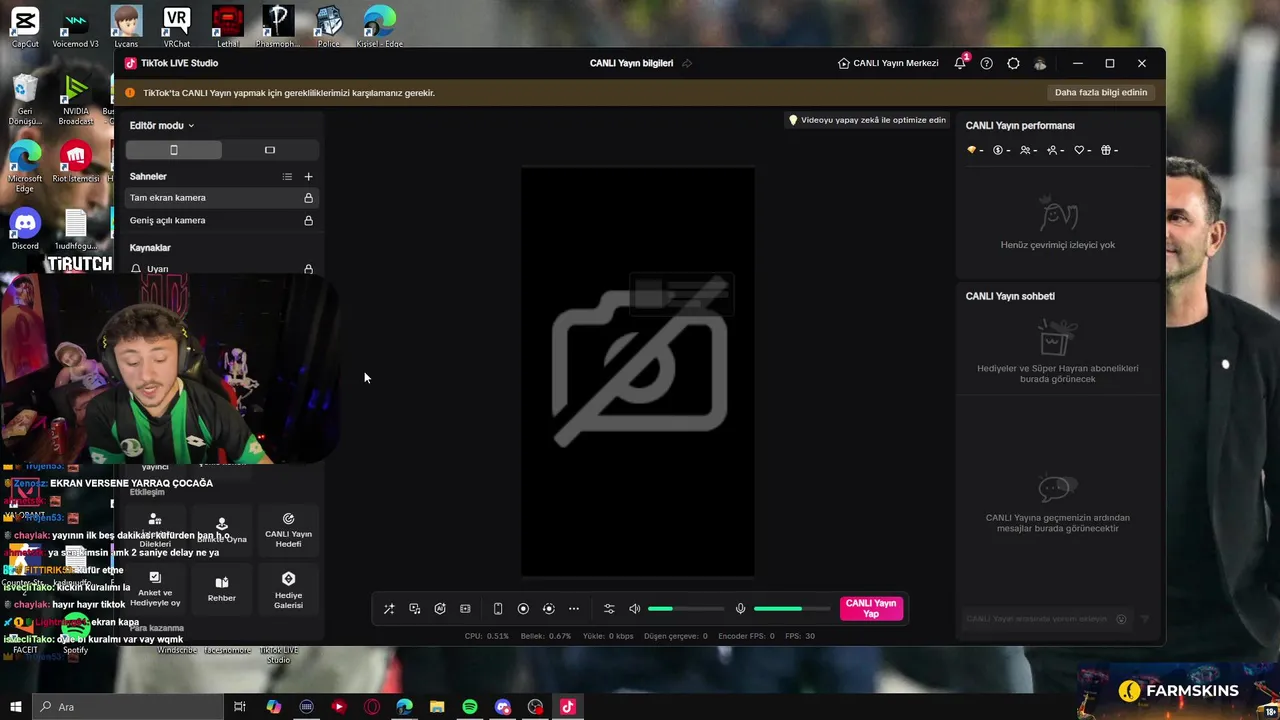Adjust the speaker volume slider
The height and width of the screenshot is (720, 1280).
pyautogui.click(x=686, y=609)
